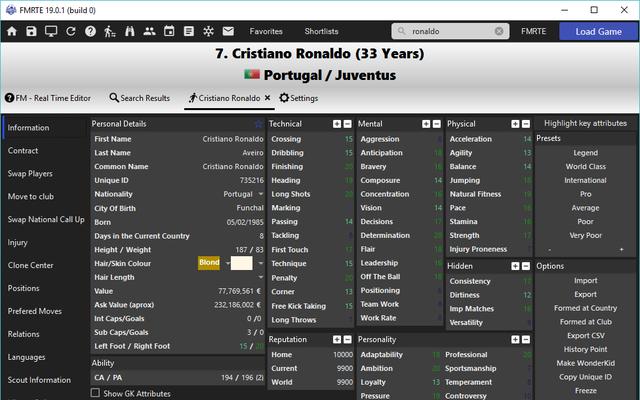Click Highlight key attributes
The height and width of the screenshot is (400, 640).
tap(585, 123)
